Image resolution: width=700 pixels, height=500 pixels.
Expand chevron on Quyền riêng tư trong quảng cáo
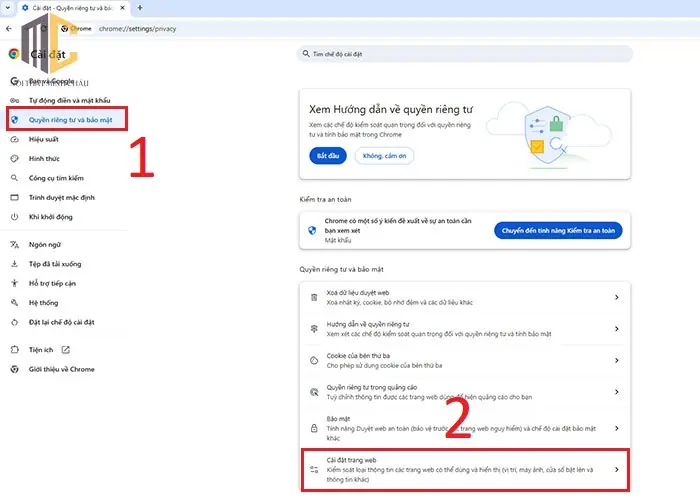coord(617,392)
